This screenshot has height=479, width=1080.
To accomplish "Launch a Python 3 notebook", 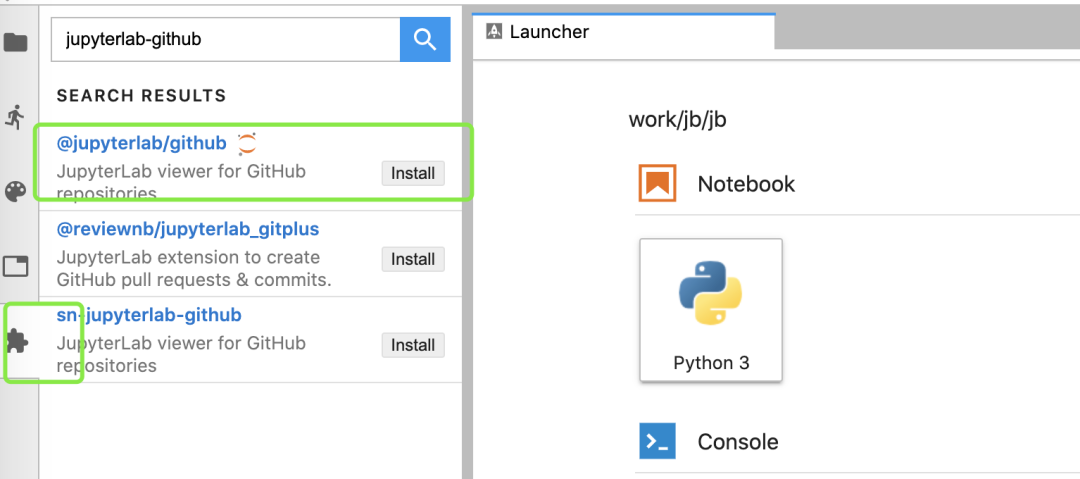I will (711, 309).
